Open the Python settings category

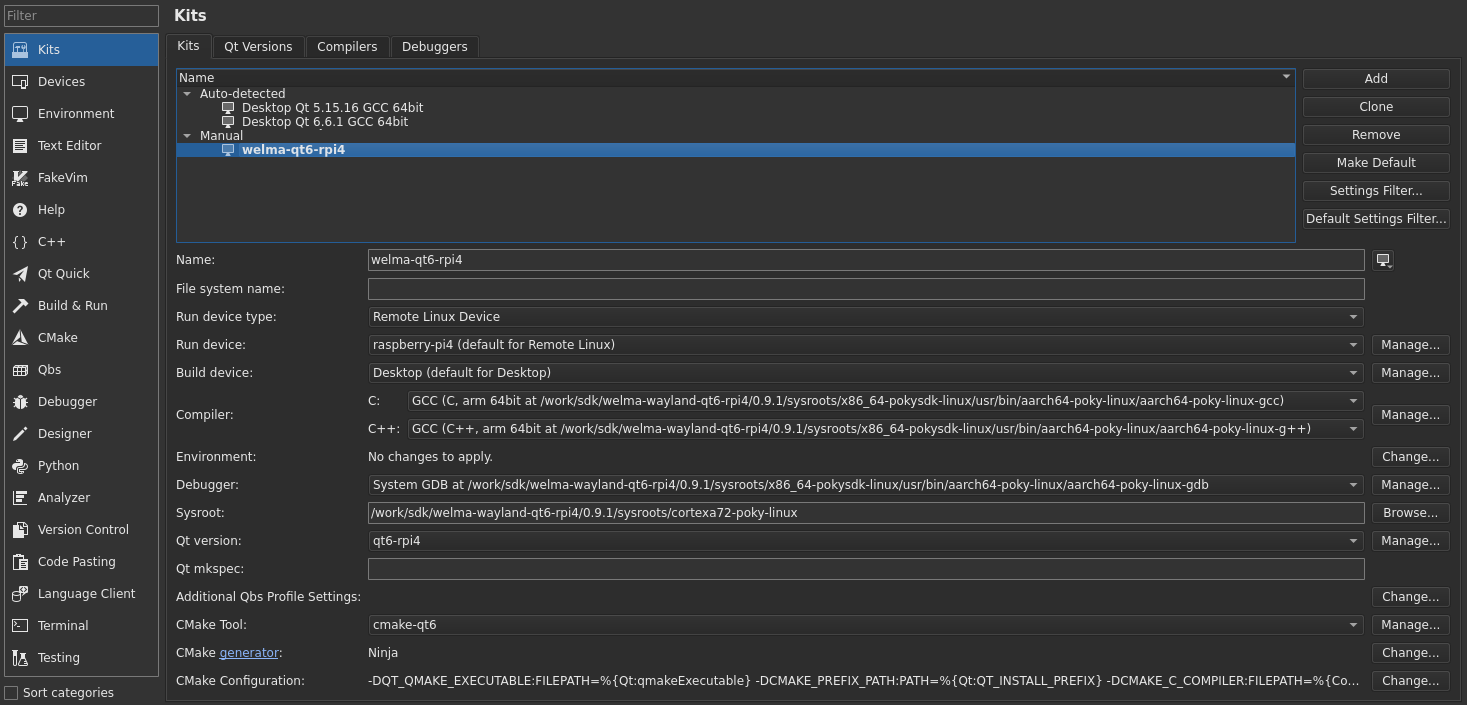pos(58,466)
